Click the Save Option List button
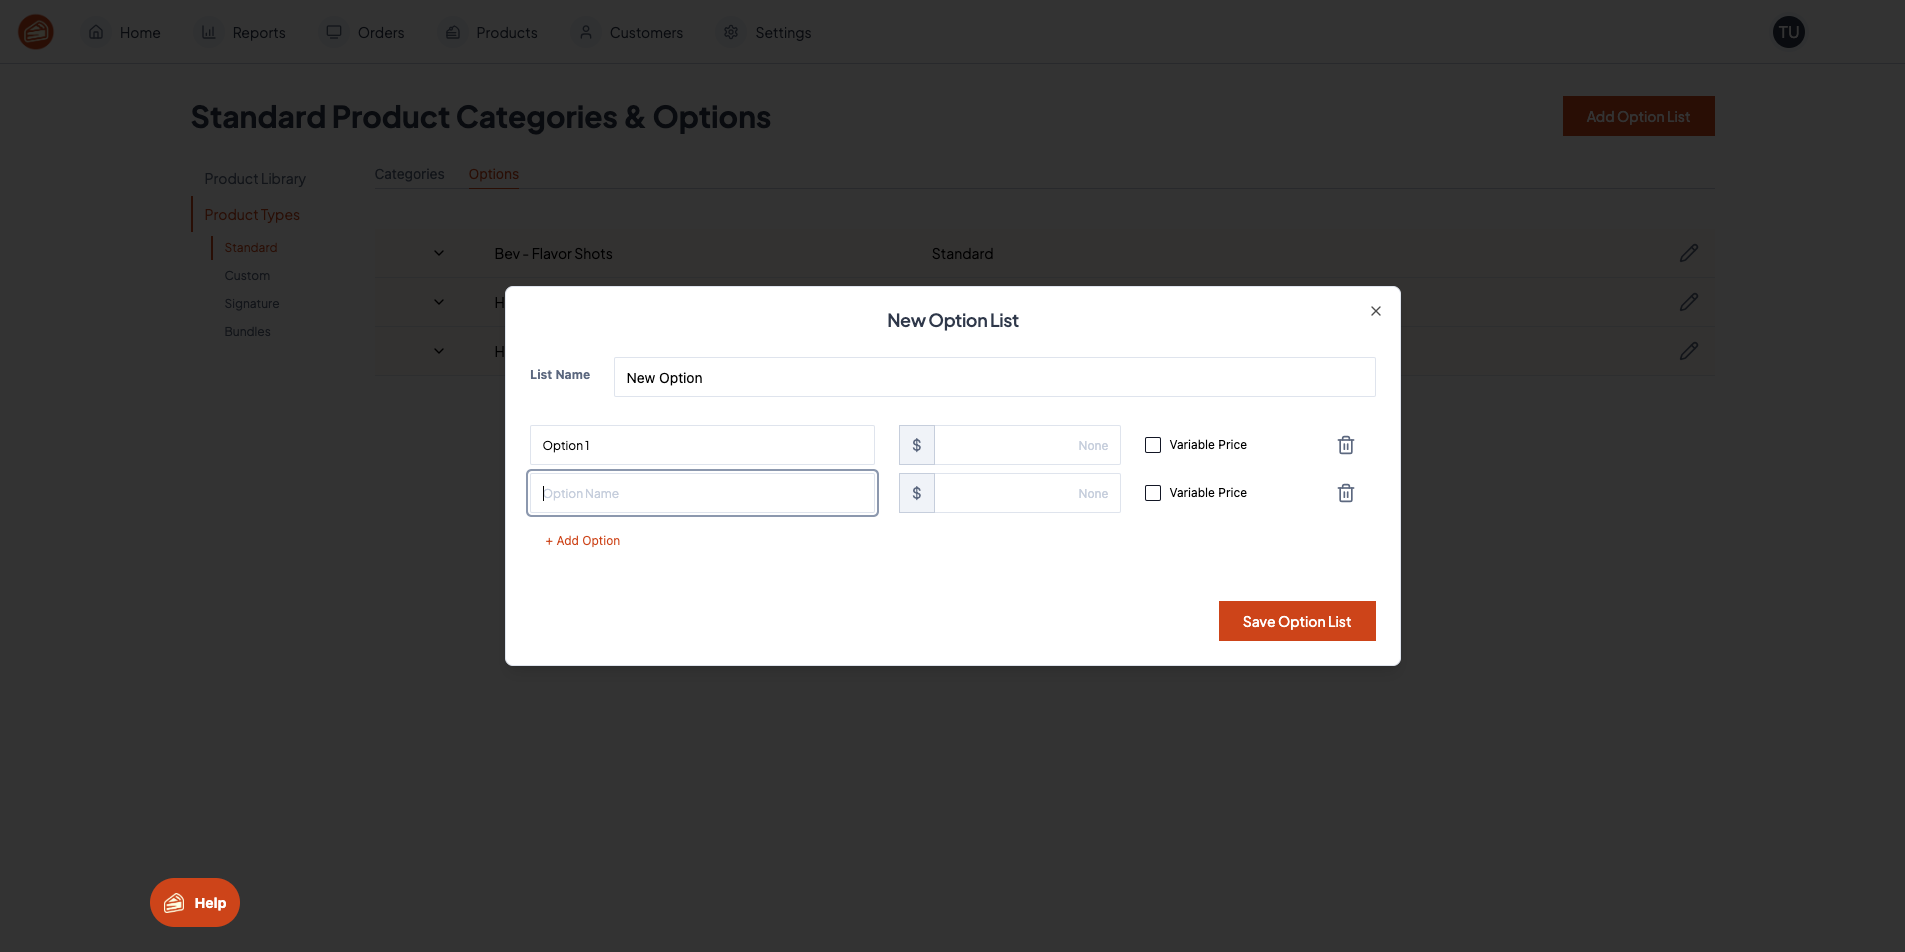1905x952 pixels. (1297, 621)
